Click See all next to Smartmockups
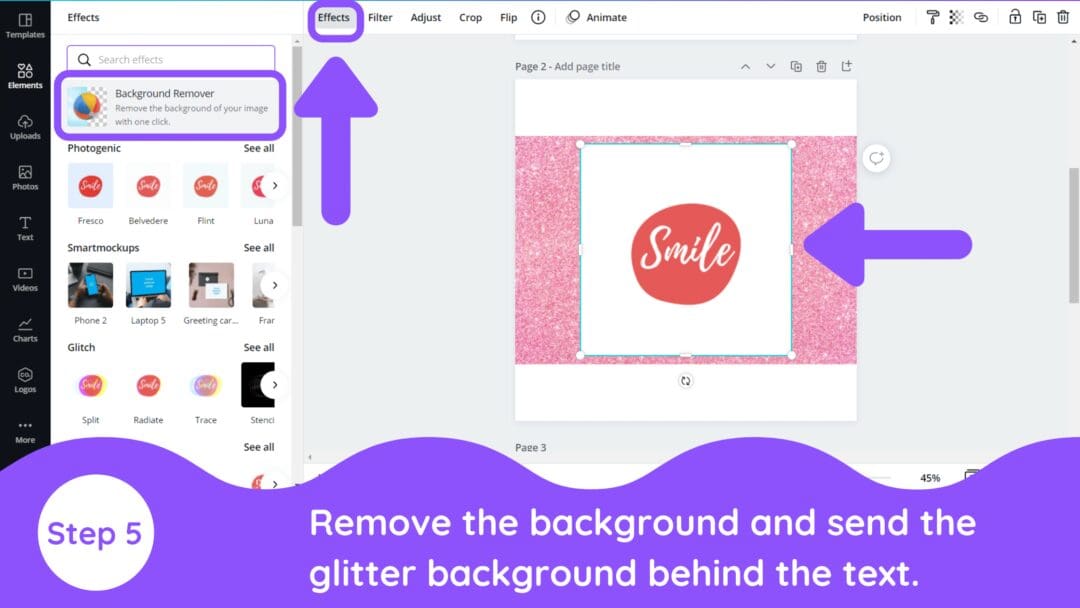The height and width of the screenshot is (608, 1080). tap(258, 247)
